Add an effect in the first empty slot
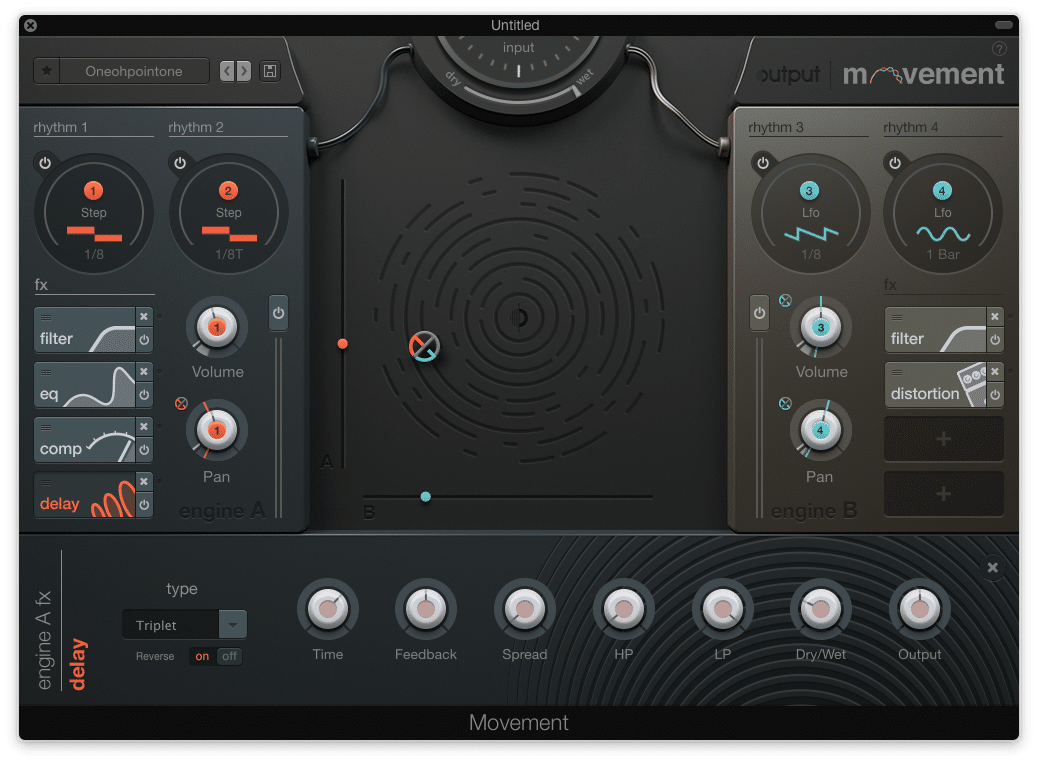1038x763 pixels. click(x=944, y=439)
